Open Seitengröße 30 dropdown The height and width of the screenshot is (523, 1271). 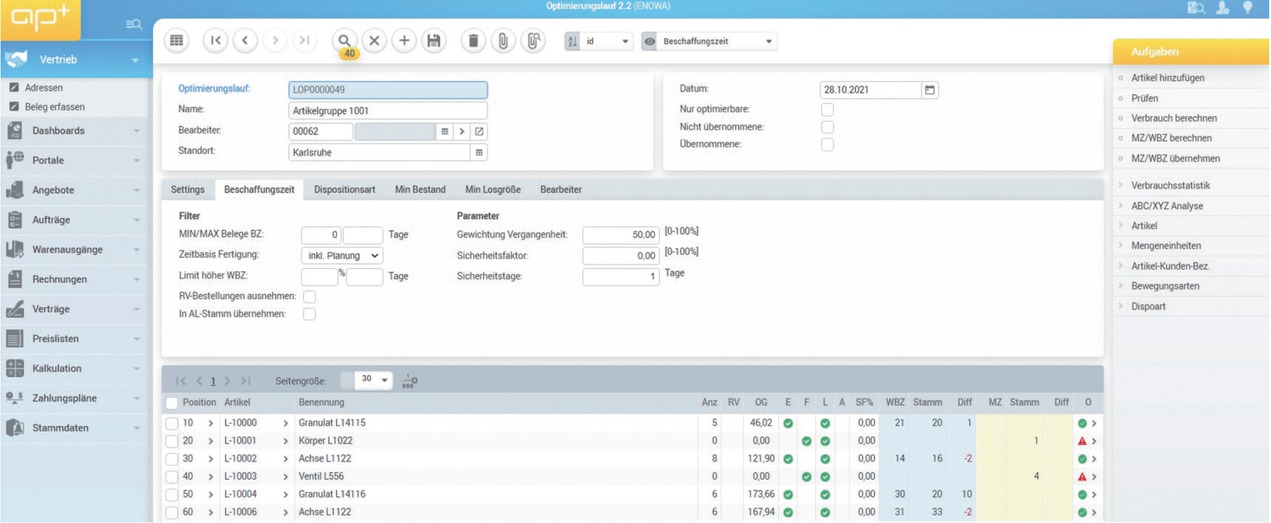pos(374,380)
